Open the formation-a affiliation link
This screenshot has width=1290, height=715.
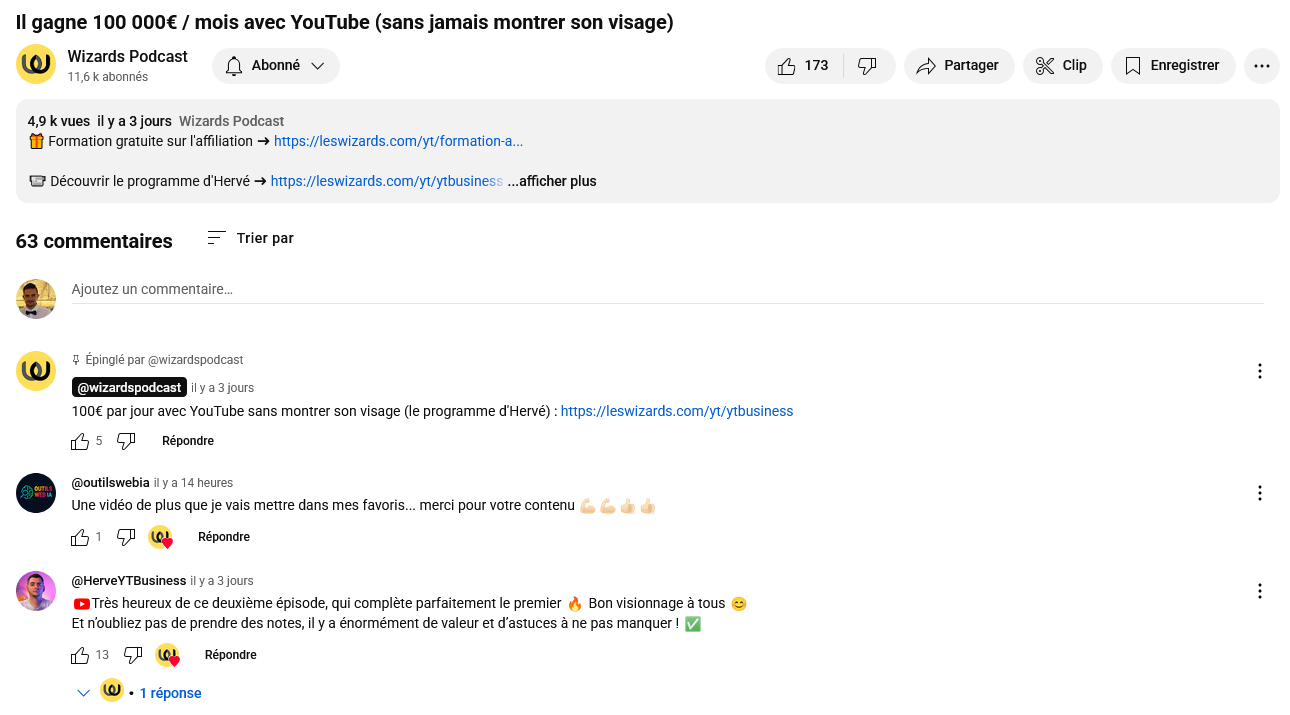click(x=398, y=141)
